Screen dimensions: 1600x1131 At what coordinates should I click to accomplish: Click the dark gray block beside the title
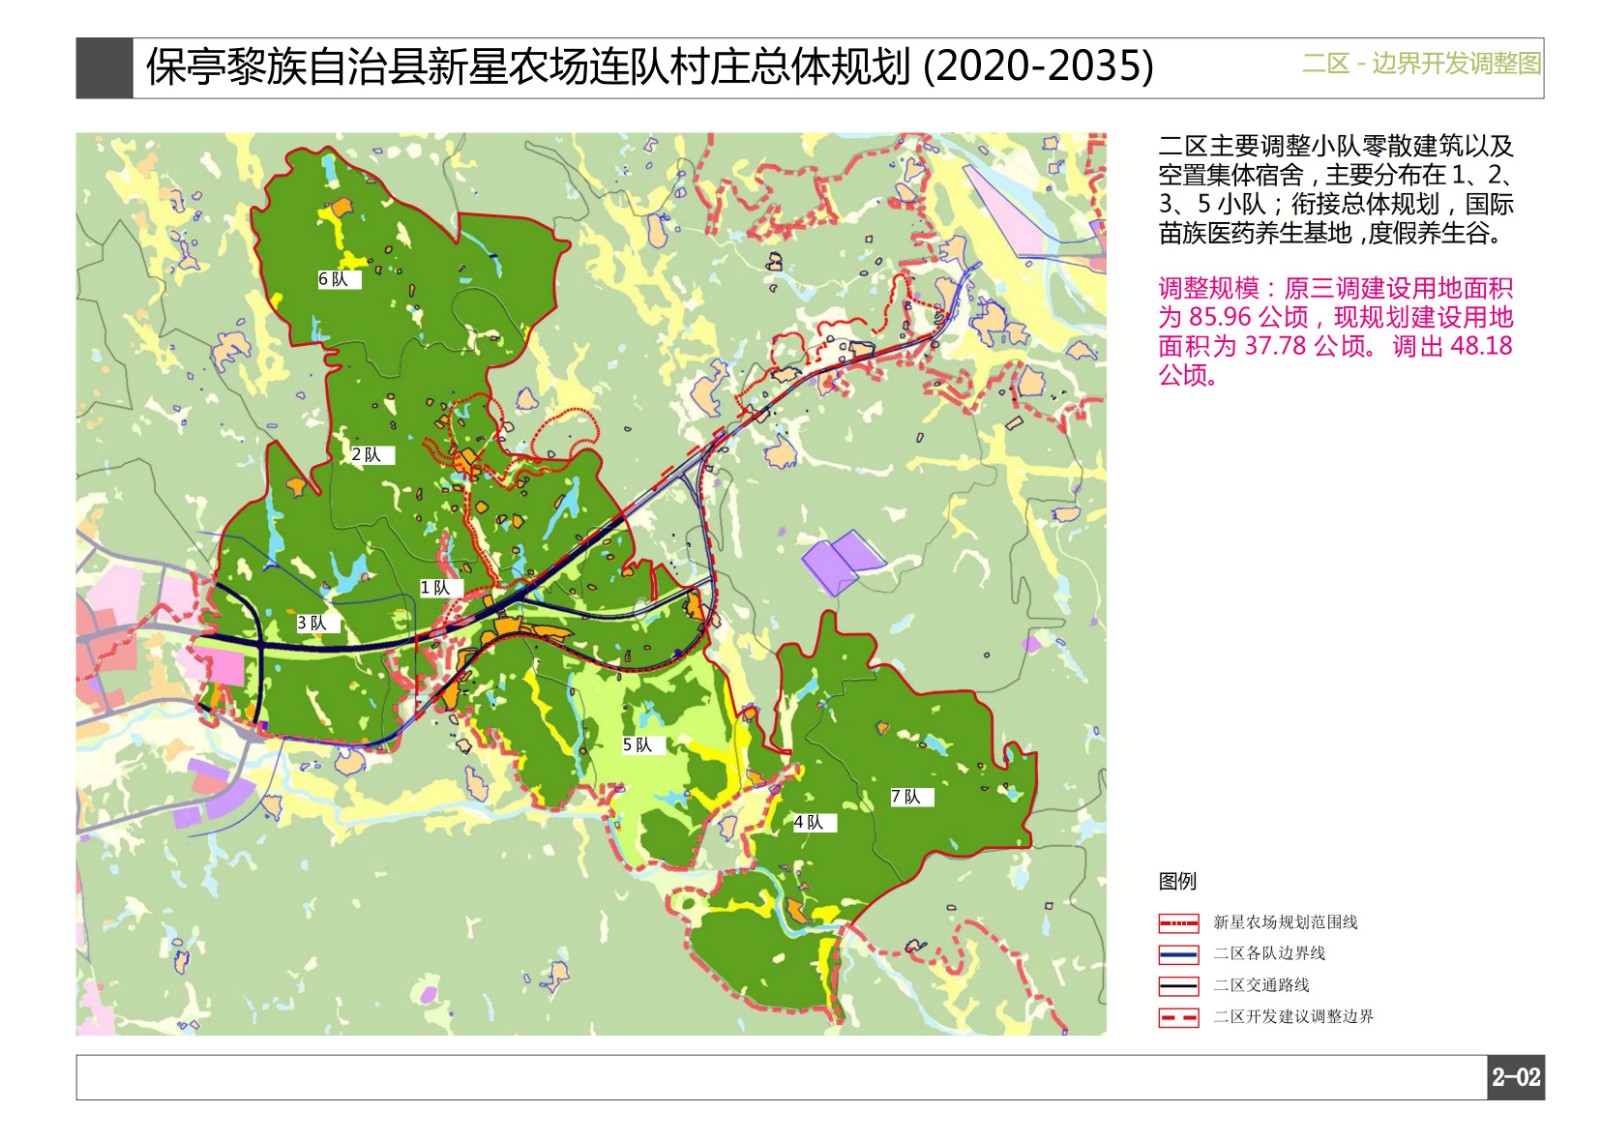pyautogui.click(x=104, y=68)
